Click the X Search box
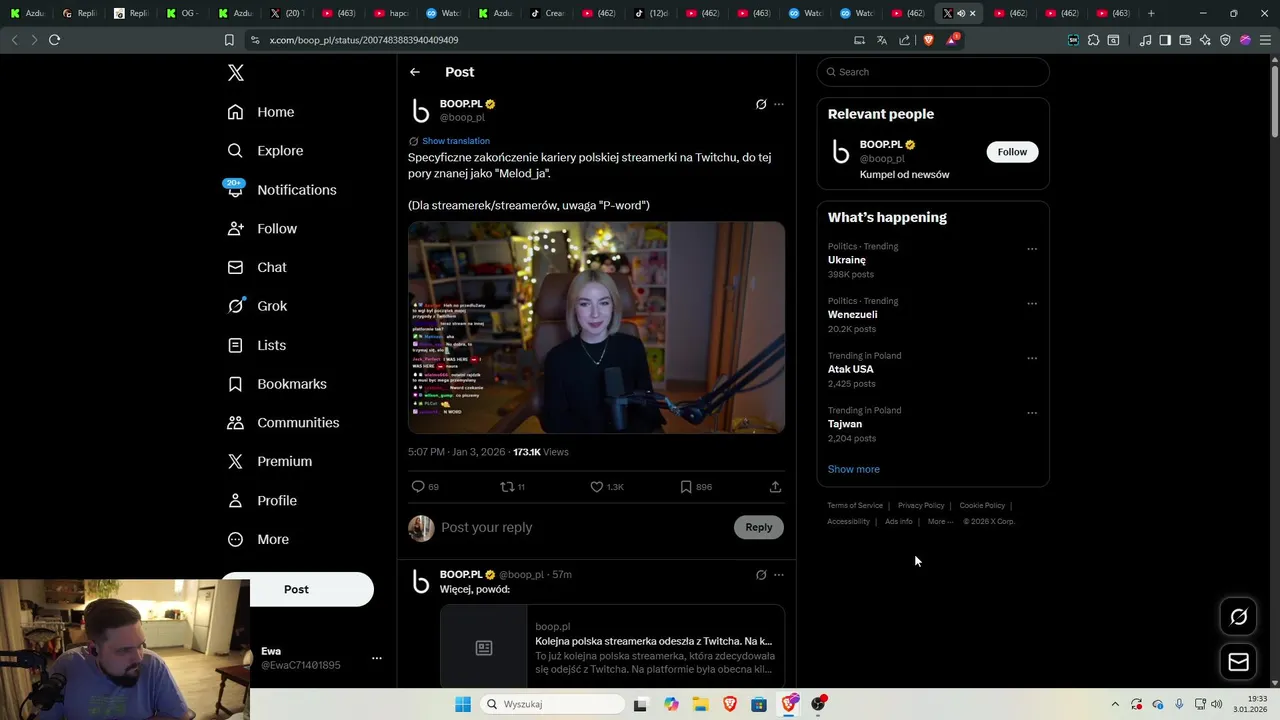This screenshot has height=720, width=1280. [x=933, y=72]
